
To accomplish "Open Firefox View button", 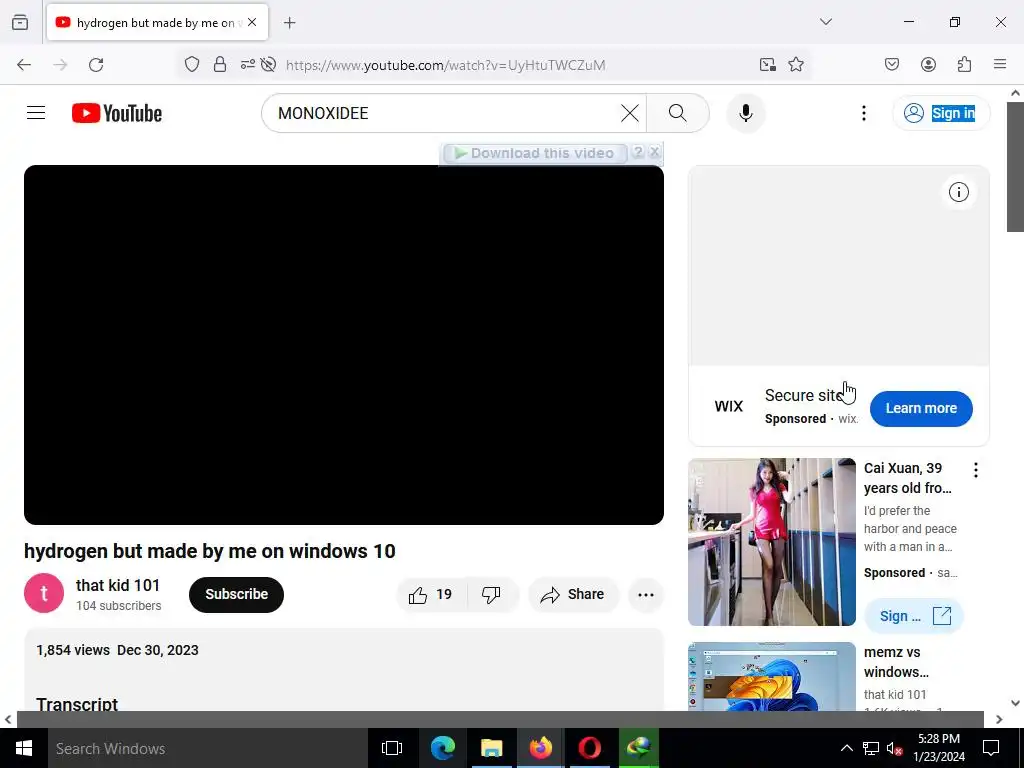I will 20,22.
